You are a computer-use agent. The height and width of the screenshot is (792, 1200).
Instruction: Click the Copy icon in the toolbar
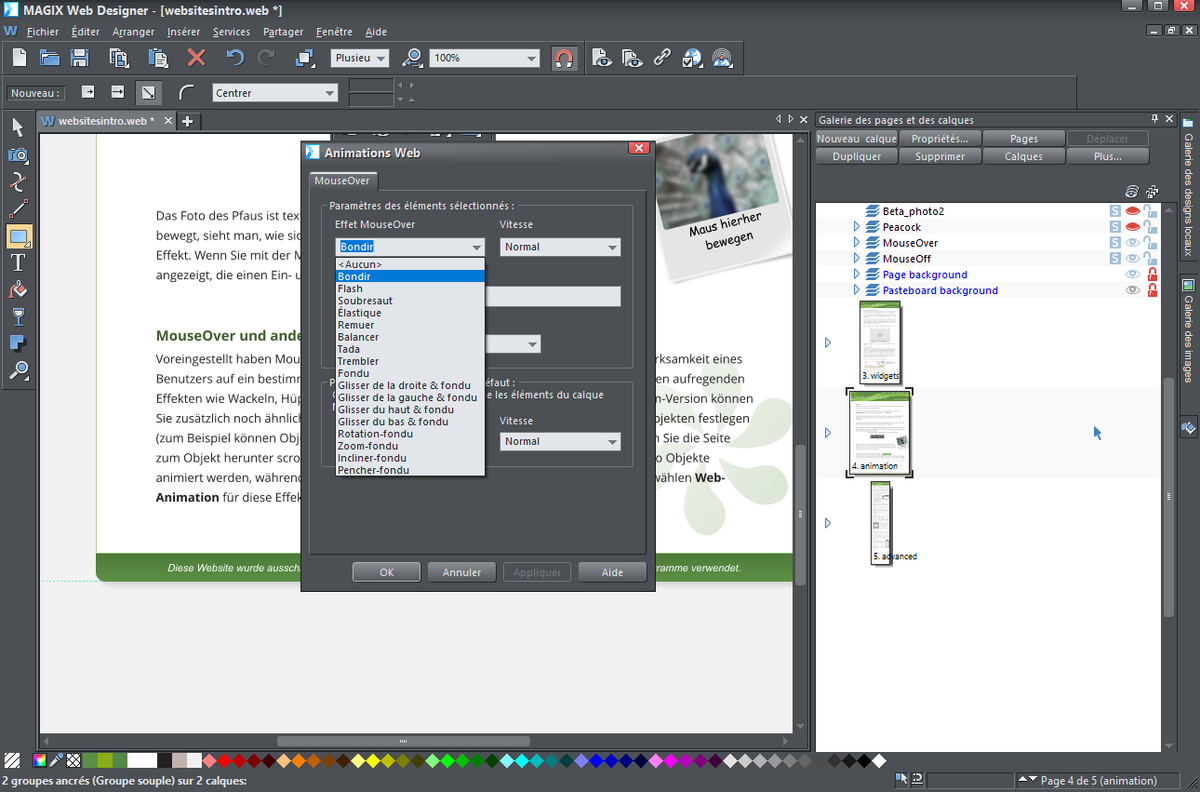pos(119,58)
